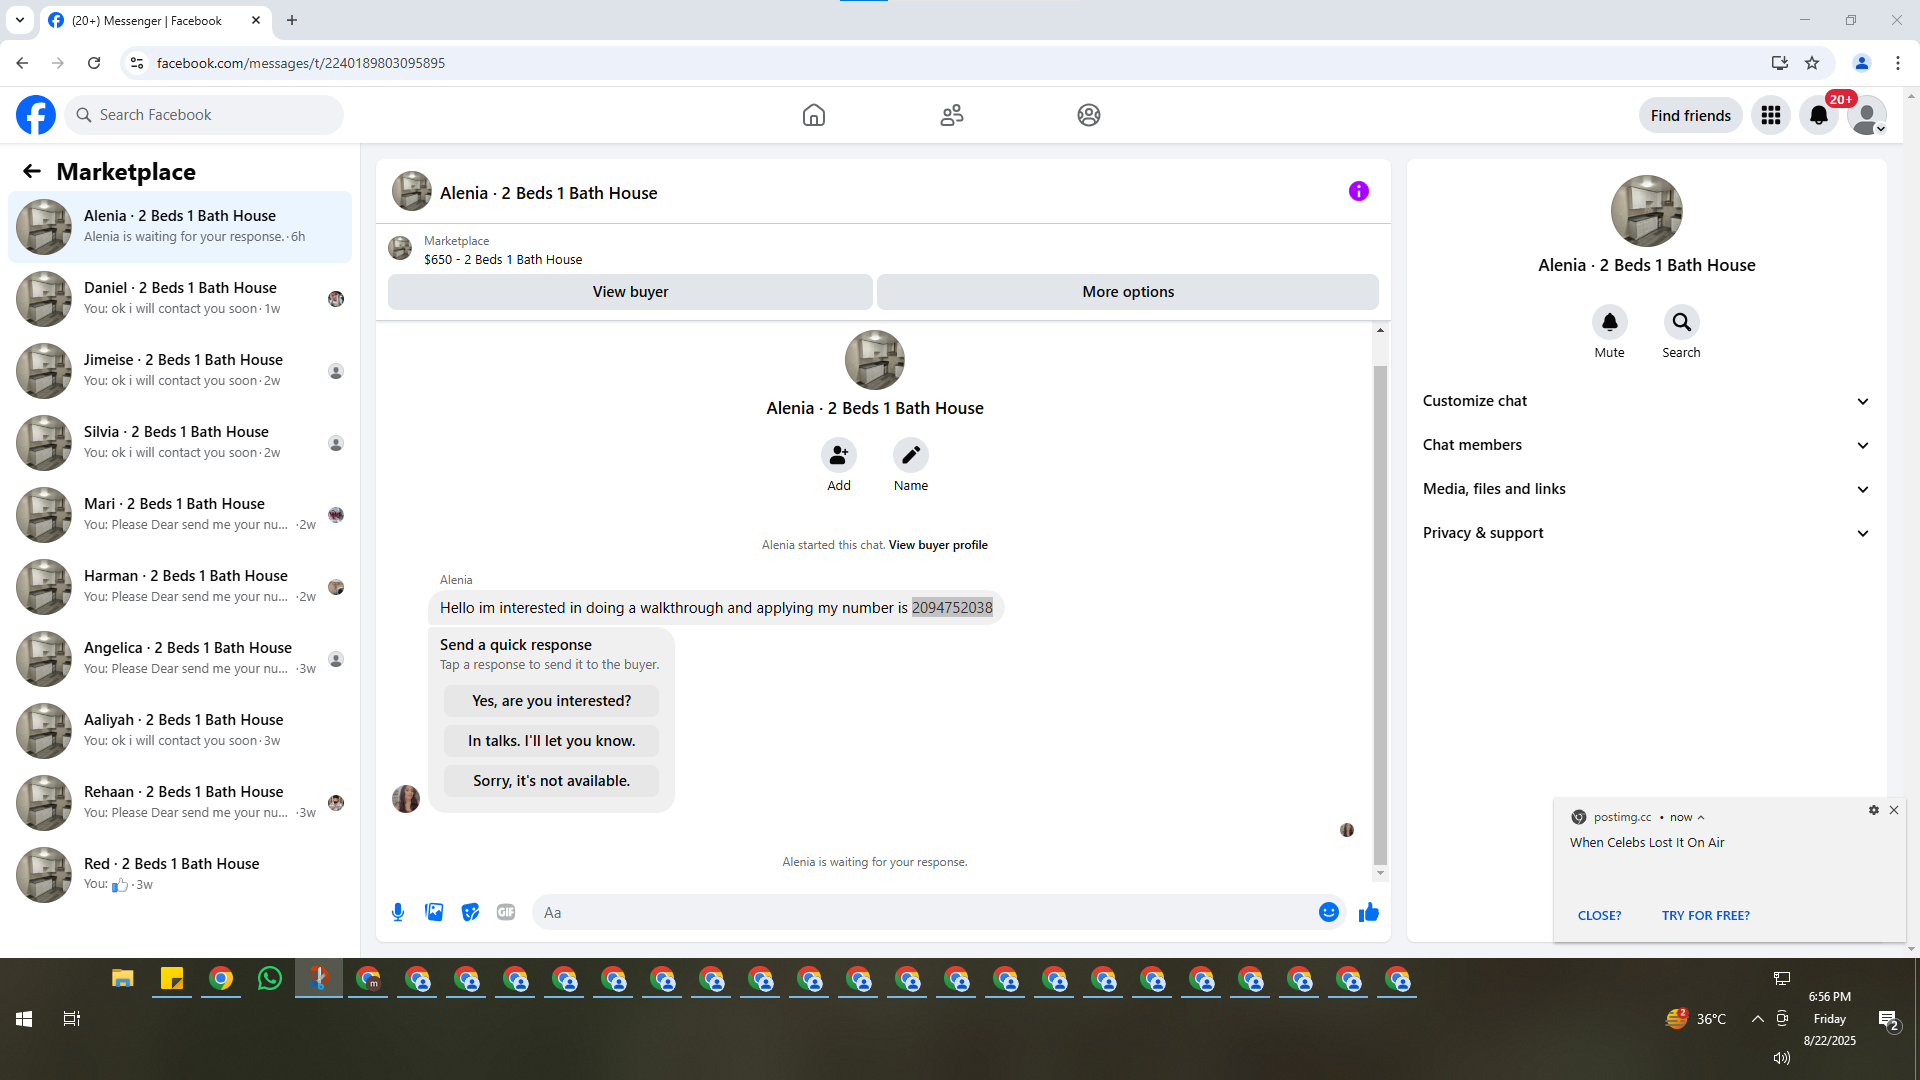Open the Facebook apps grid menu
Image resolution: width=1920 pixels, height=1080 pixels.
(x=1770, y=116)
